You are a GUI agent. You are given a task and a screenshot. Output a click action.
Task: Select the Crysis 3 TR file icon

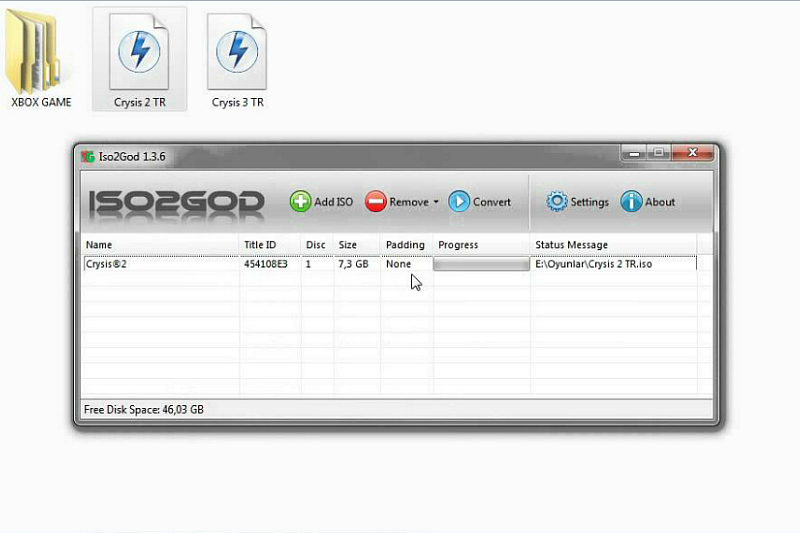237,52
